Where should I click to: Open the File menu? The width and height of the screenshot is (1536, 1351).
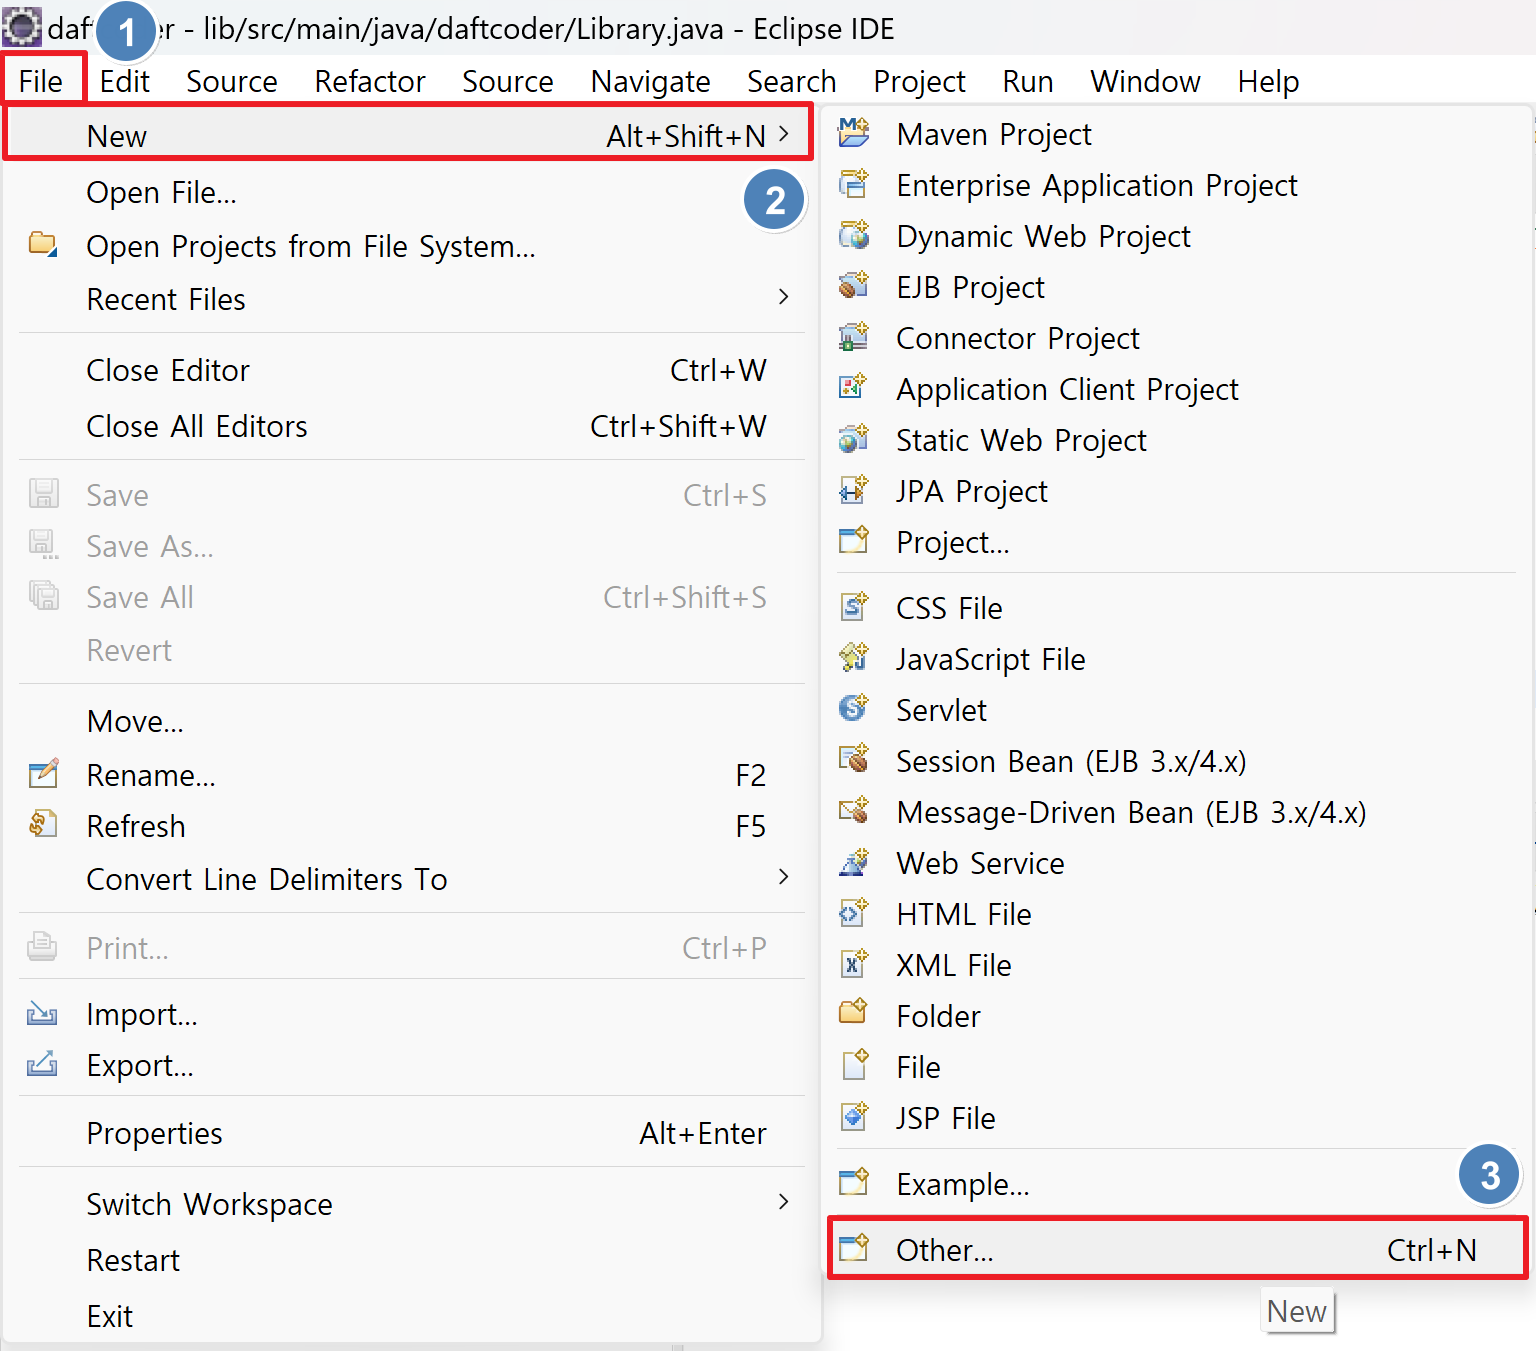click(41, 81)
